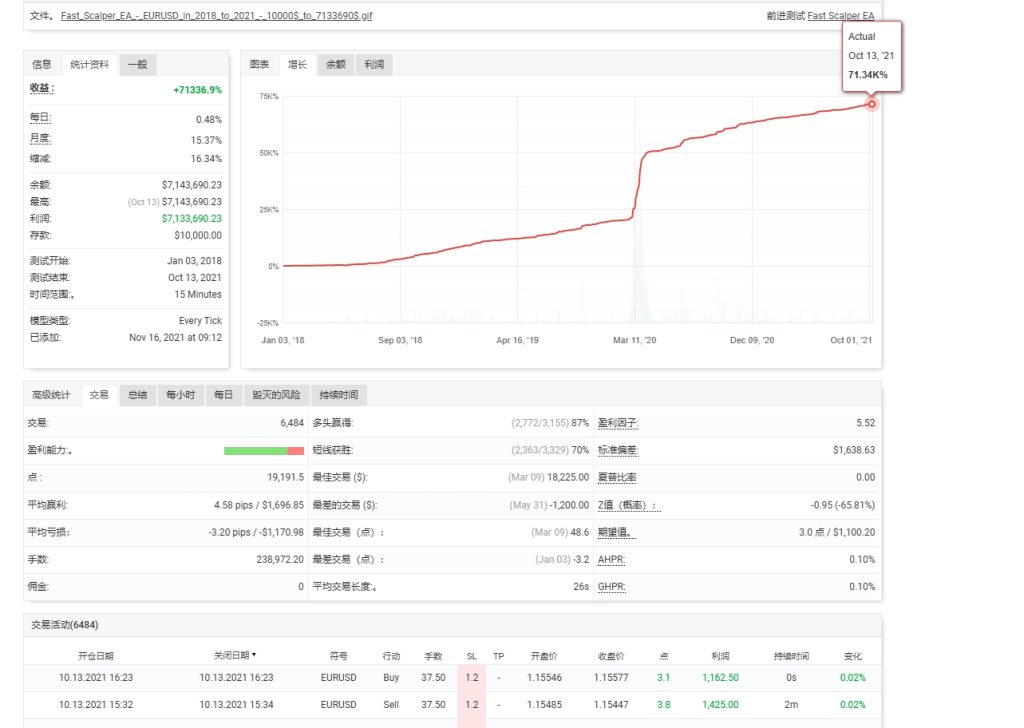1024x728 pixels.
Task: Open the 前进测试 Fast Scalper EA link
Action: (x=841, y=16)
